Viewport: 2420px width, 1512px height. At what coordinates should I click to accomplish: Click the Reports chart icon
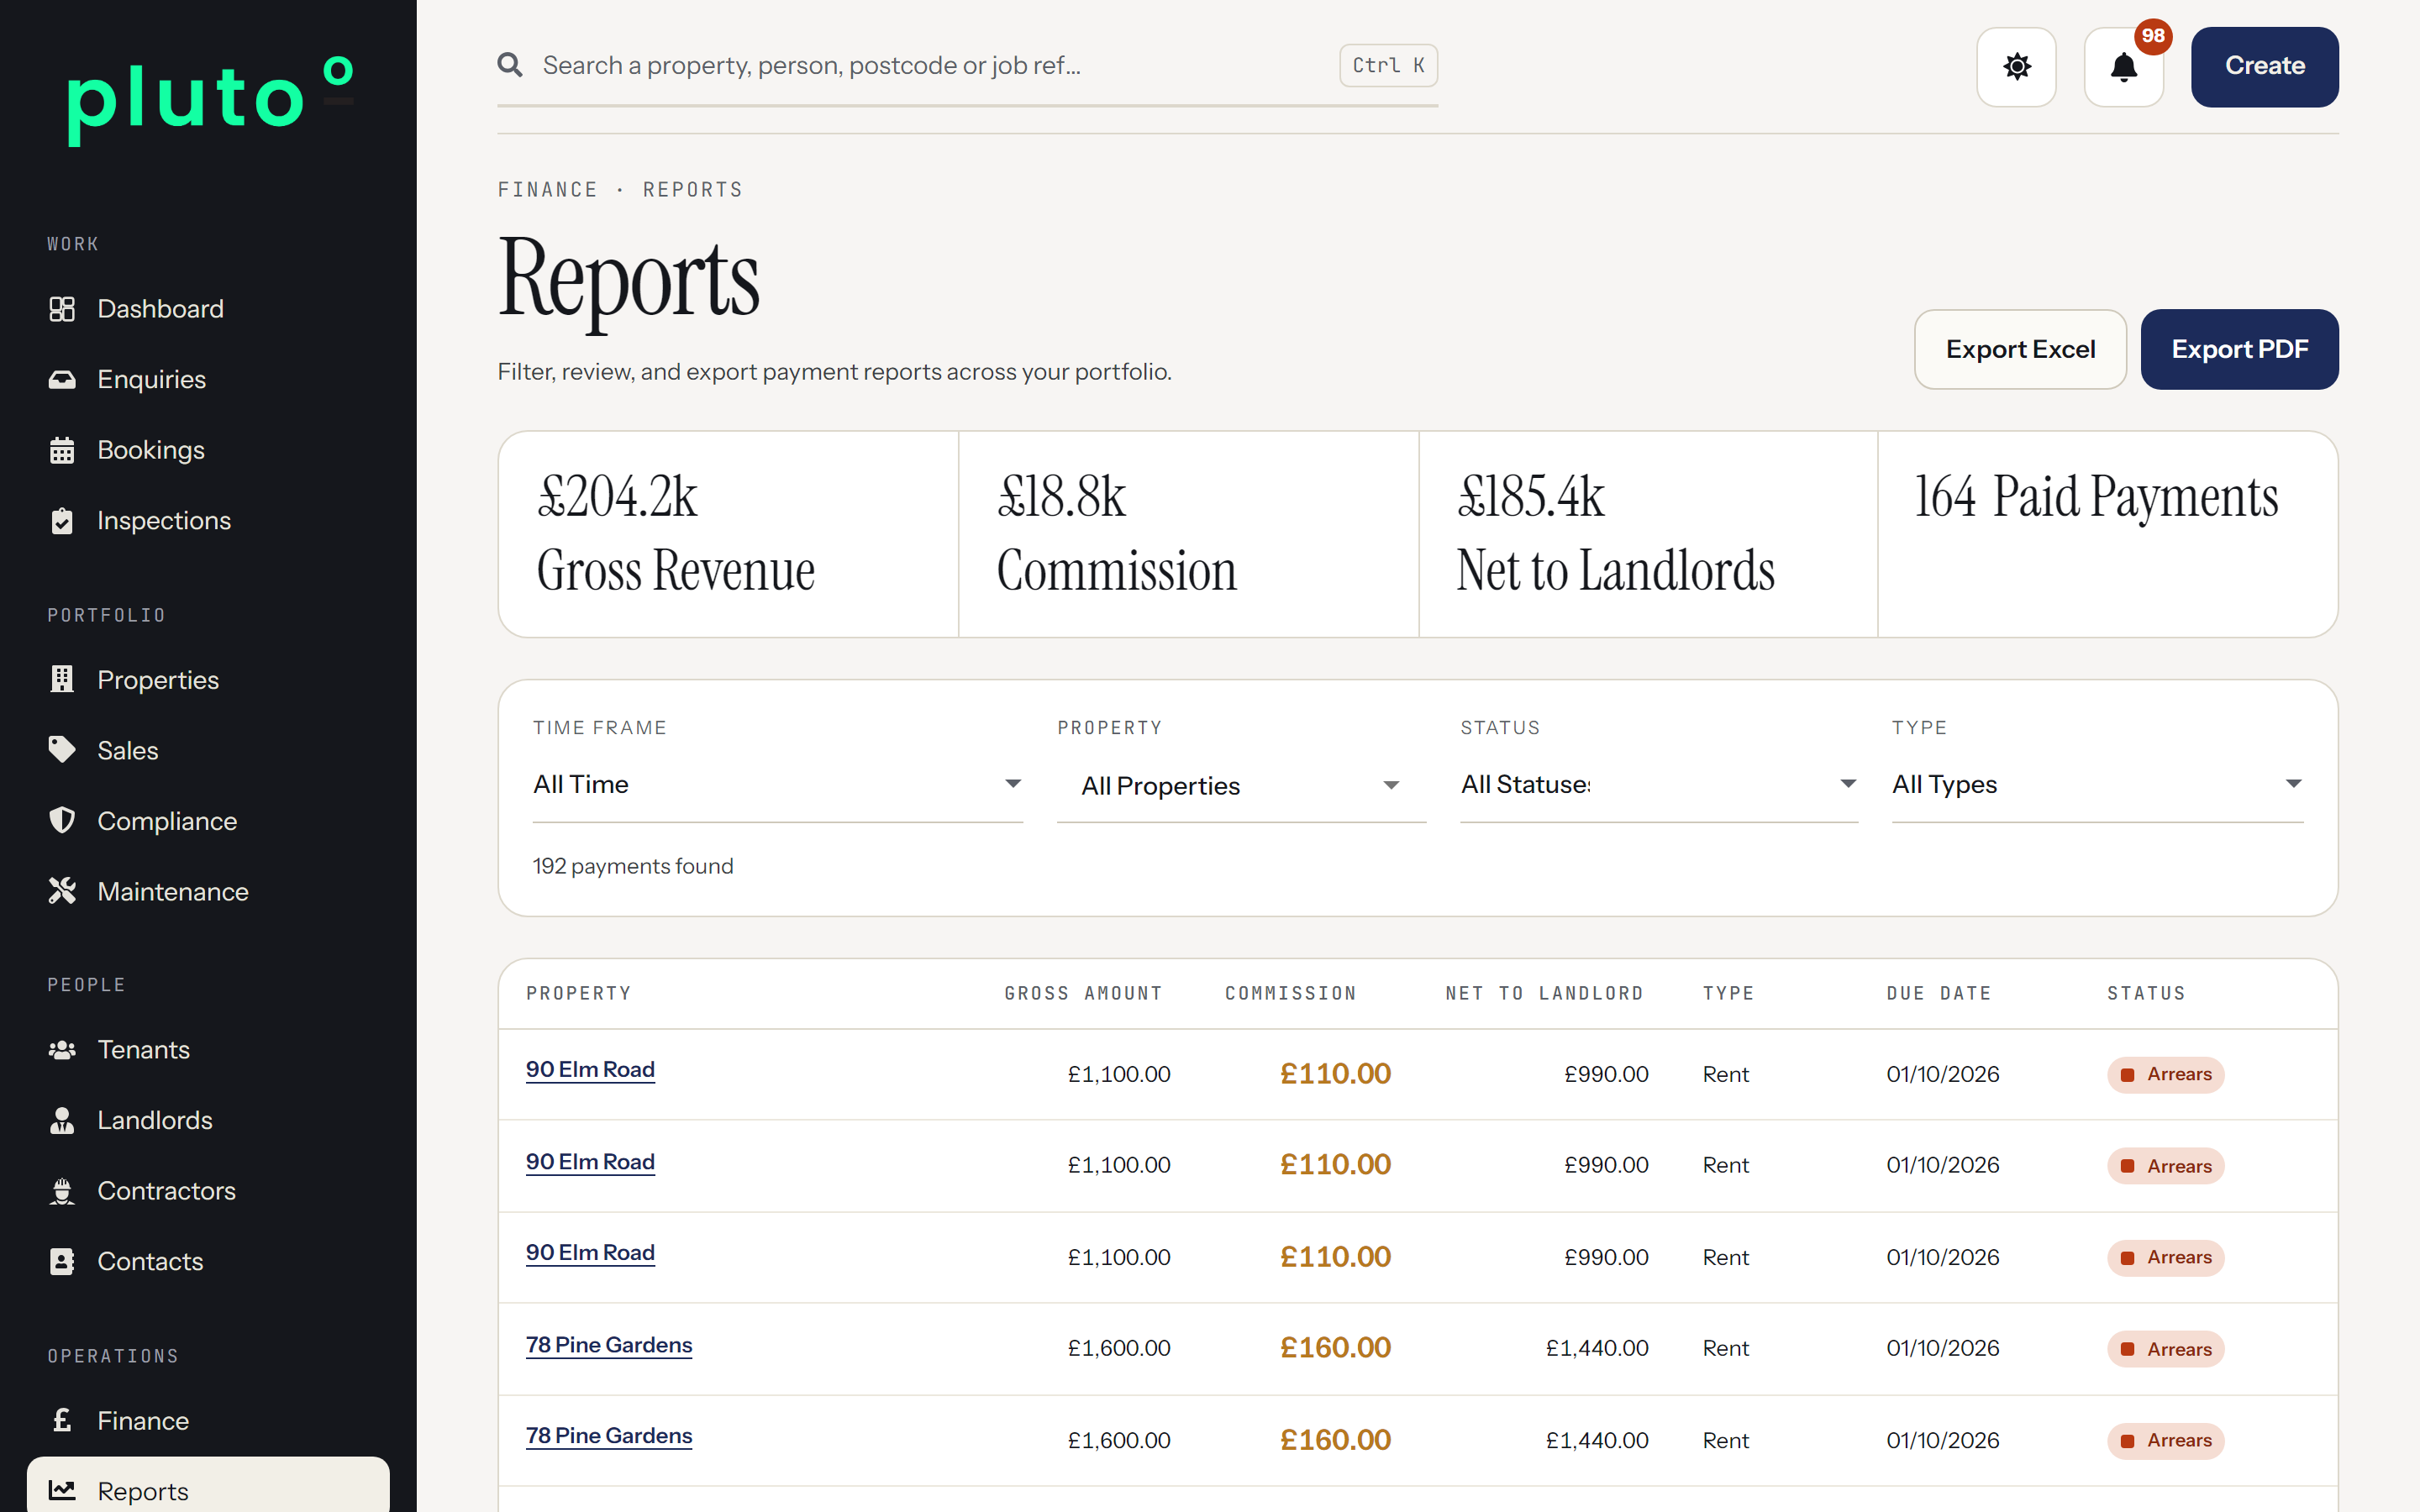[62, 1490]
